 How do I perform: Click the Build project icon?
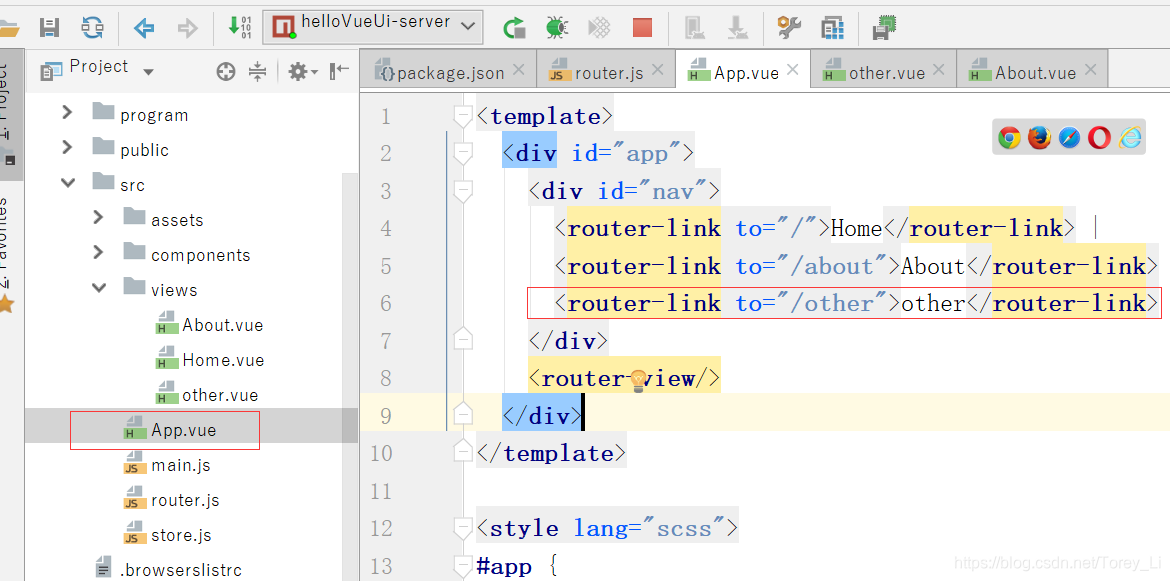tap(239, 27)
